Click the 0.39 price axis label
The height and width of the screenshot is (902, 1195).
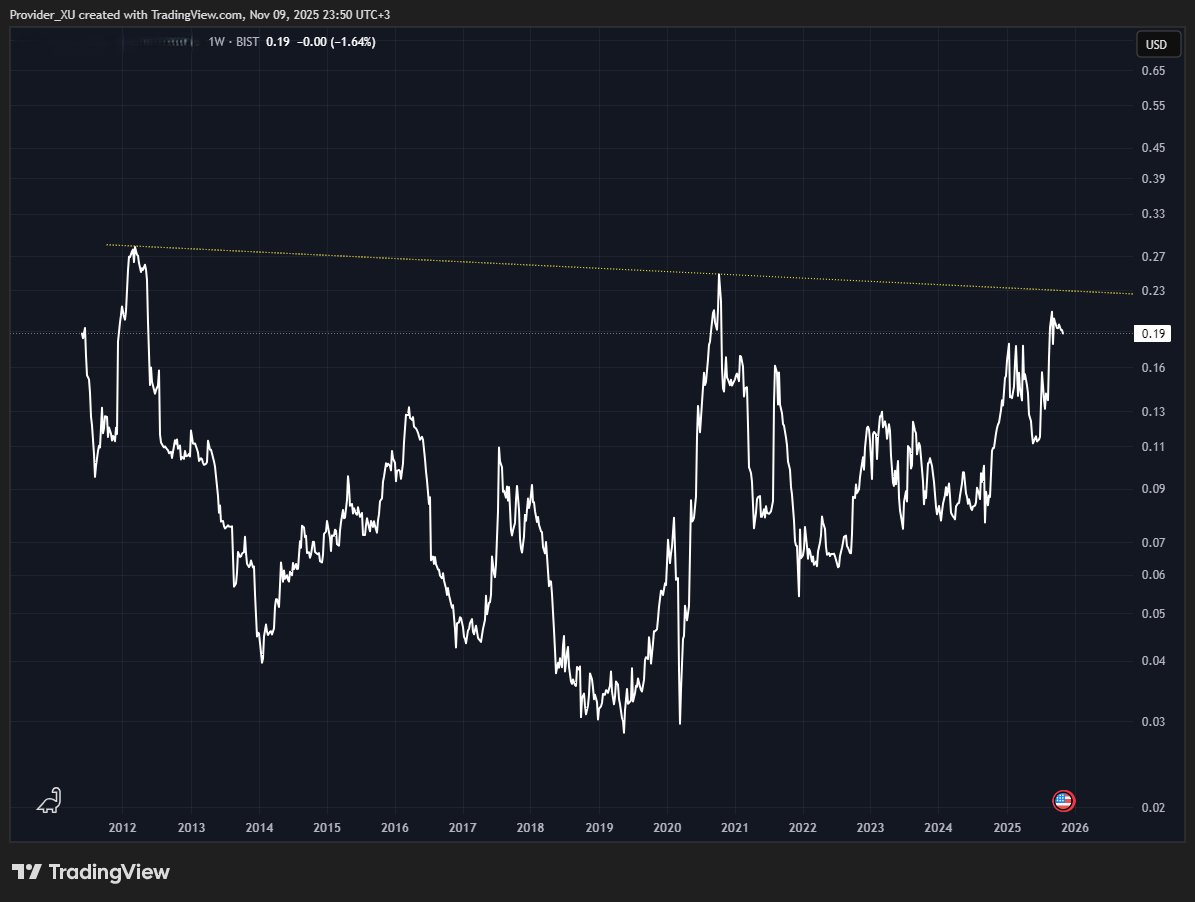(1153, 178)
